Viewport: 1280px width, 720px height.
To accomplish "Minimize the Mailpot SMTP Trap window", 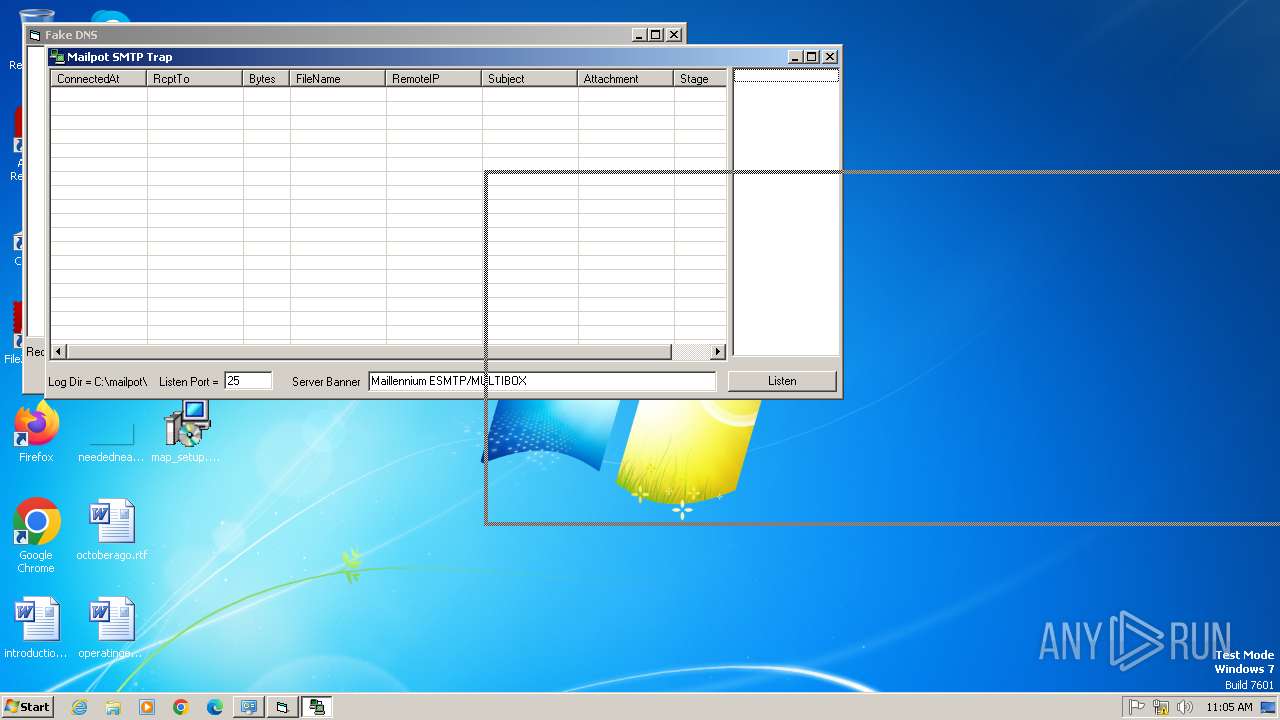I will click(796, 57).
